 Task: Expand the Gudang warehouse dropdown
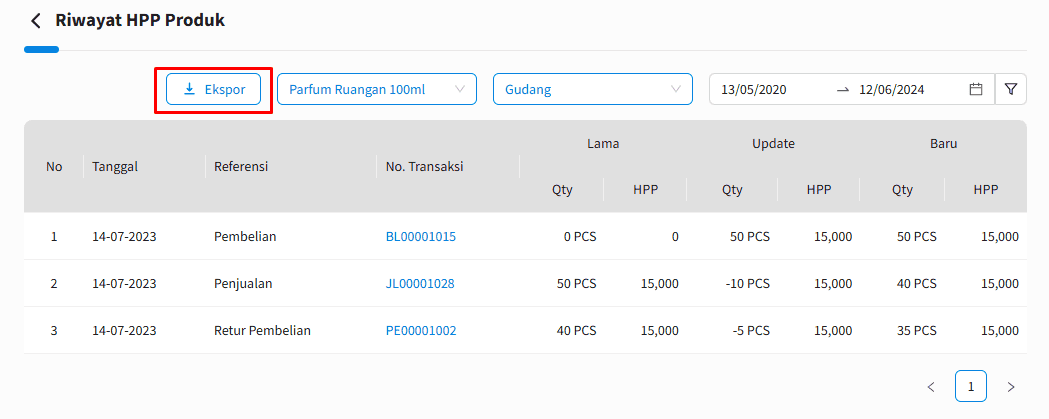(x=593, y=89)
